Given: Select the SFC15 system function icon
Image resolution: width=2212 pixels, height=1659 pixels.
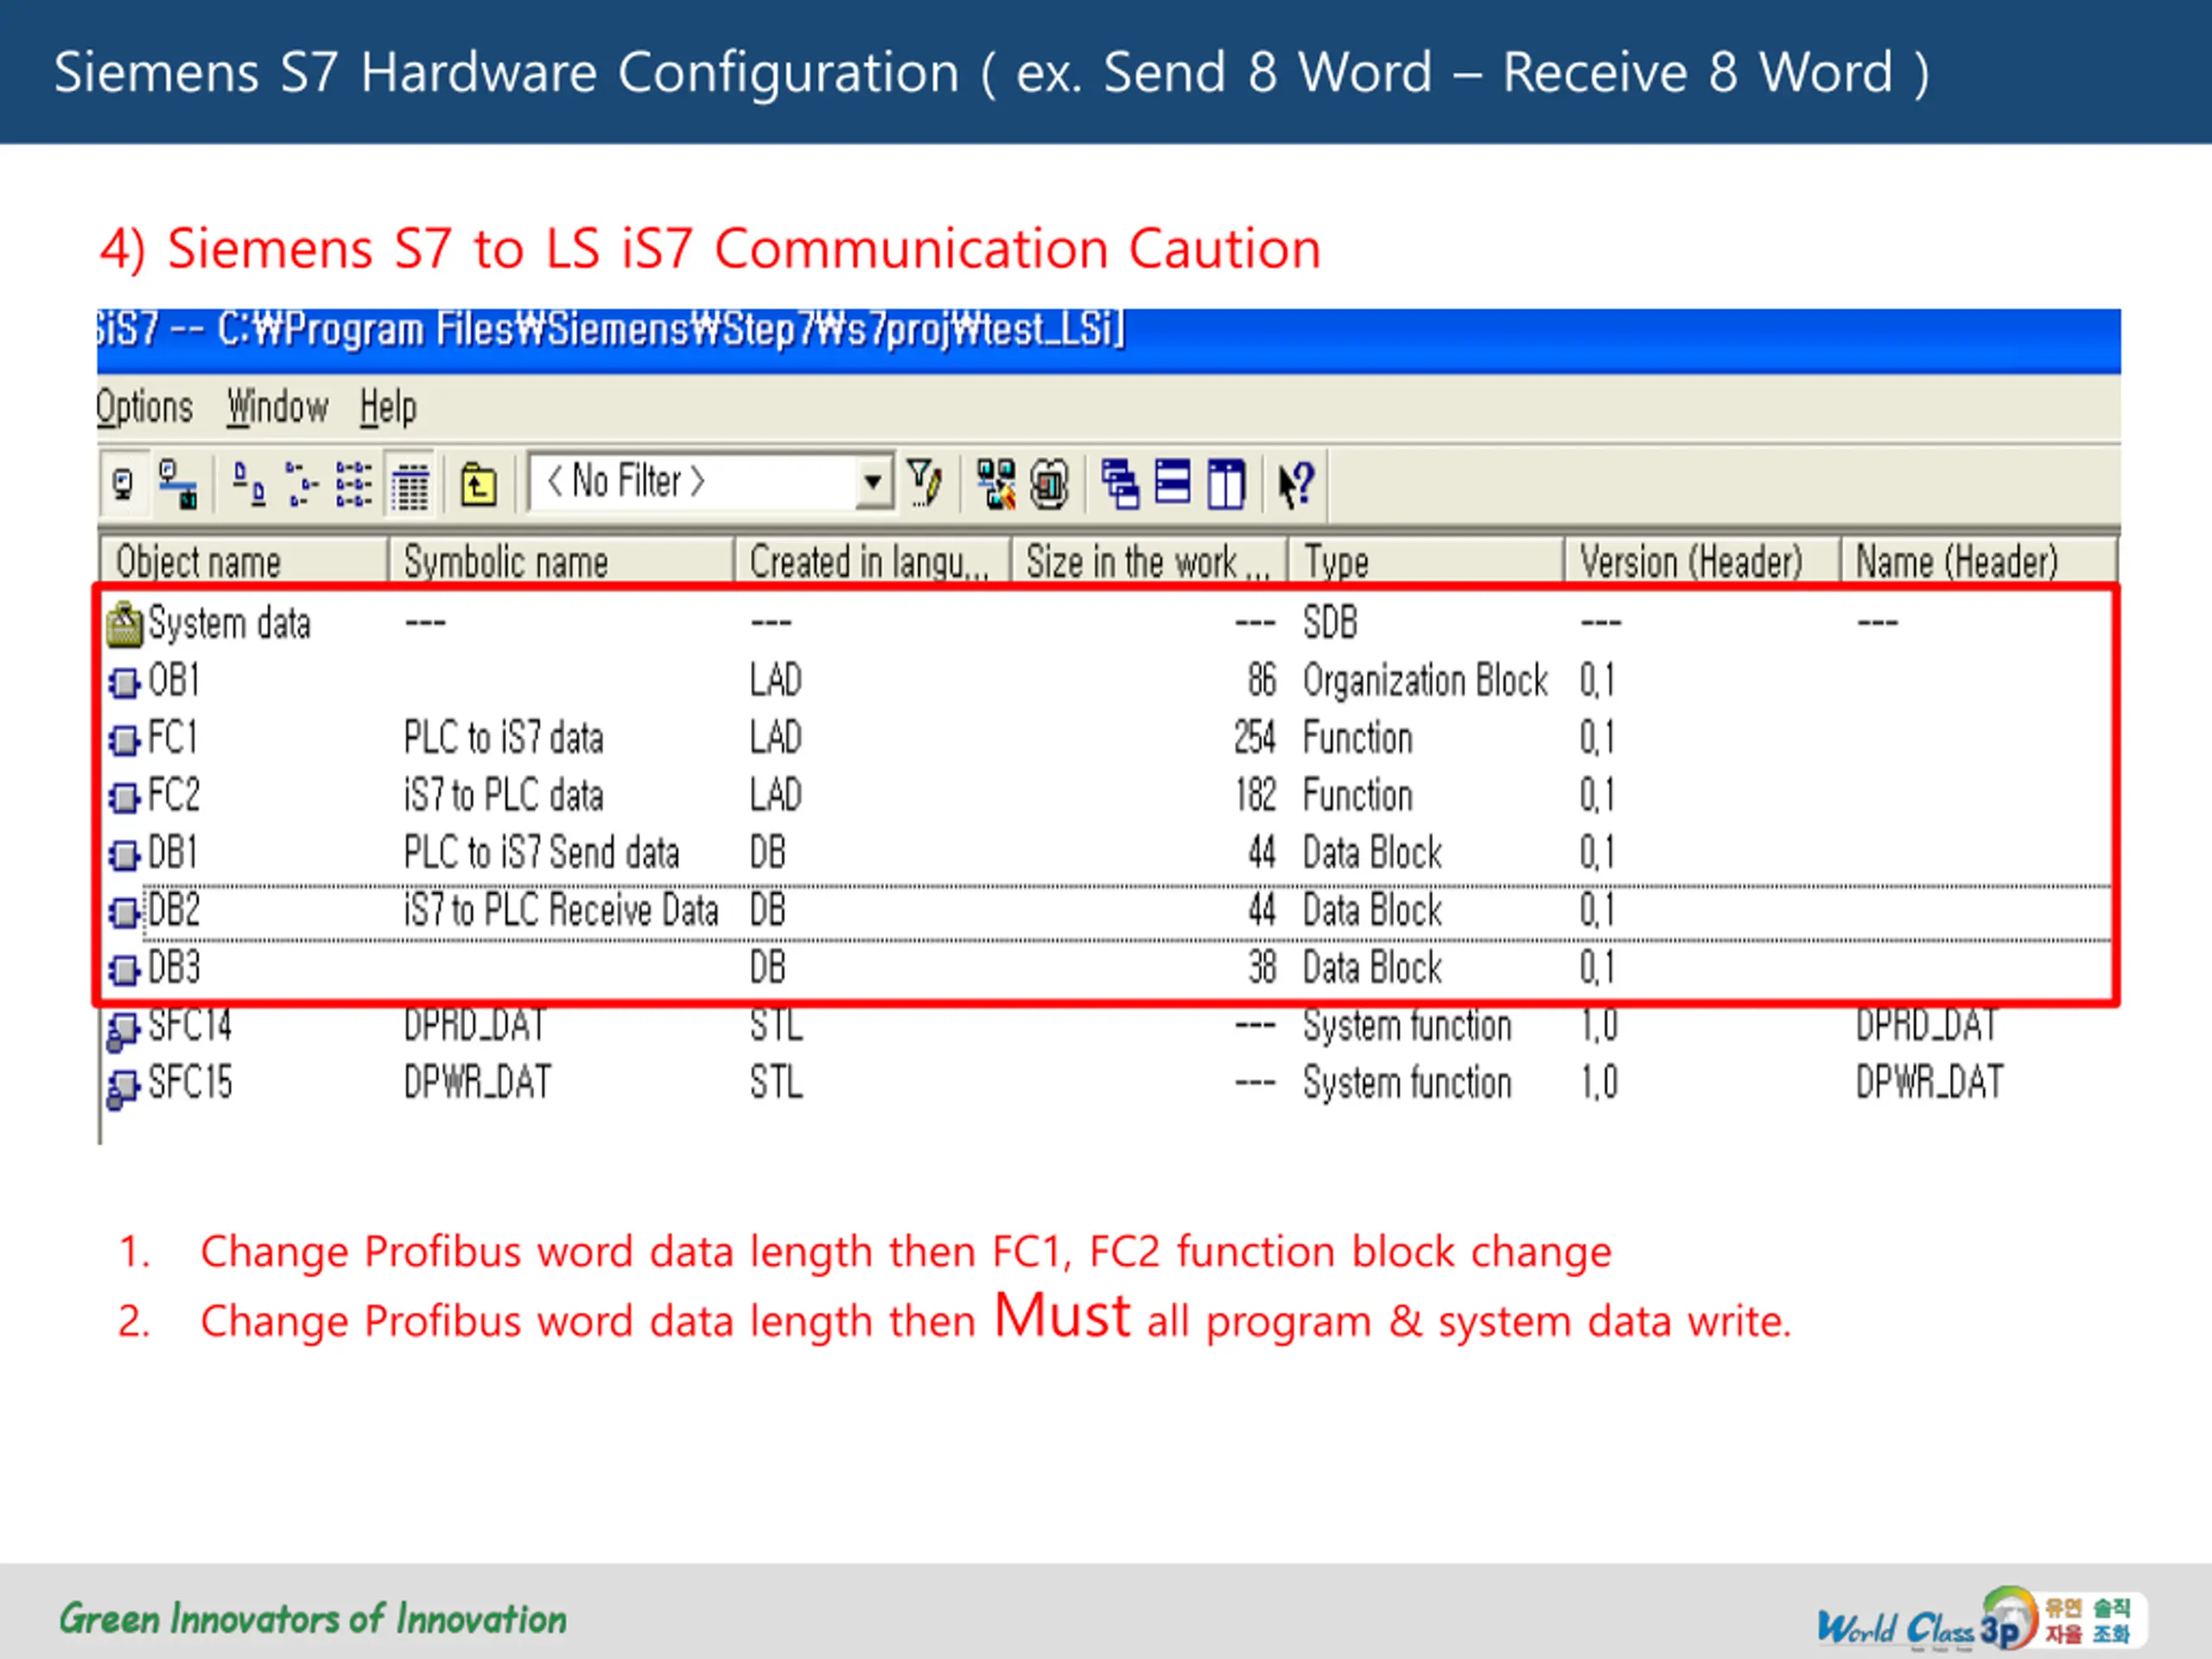Looking at the screenshot, I should point(123,1088).
